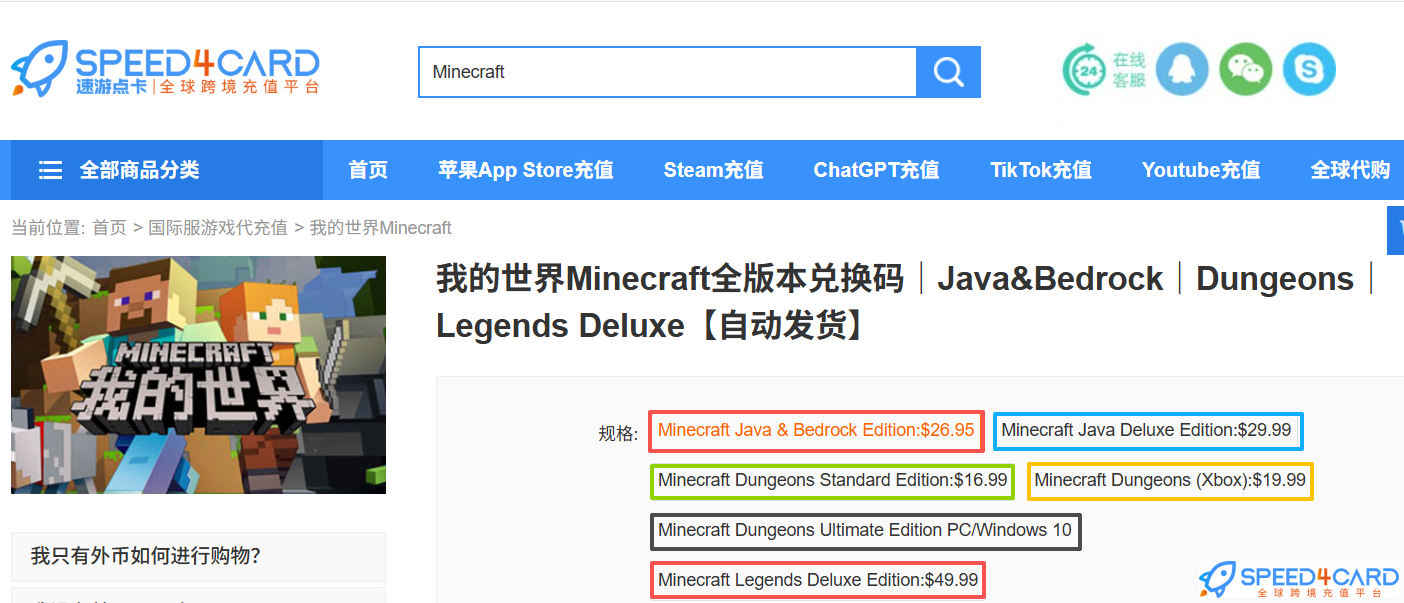Screen dimensions: 1404x603
Task: Open the Steam充值 nav item
Action: tap(714, 170)
